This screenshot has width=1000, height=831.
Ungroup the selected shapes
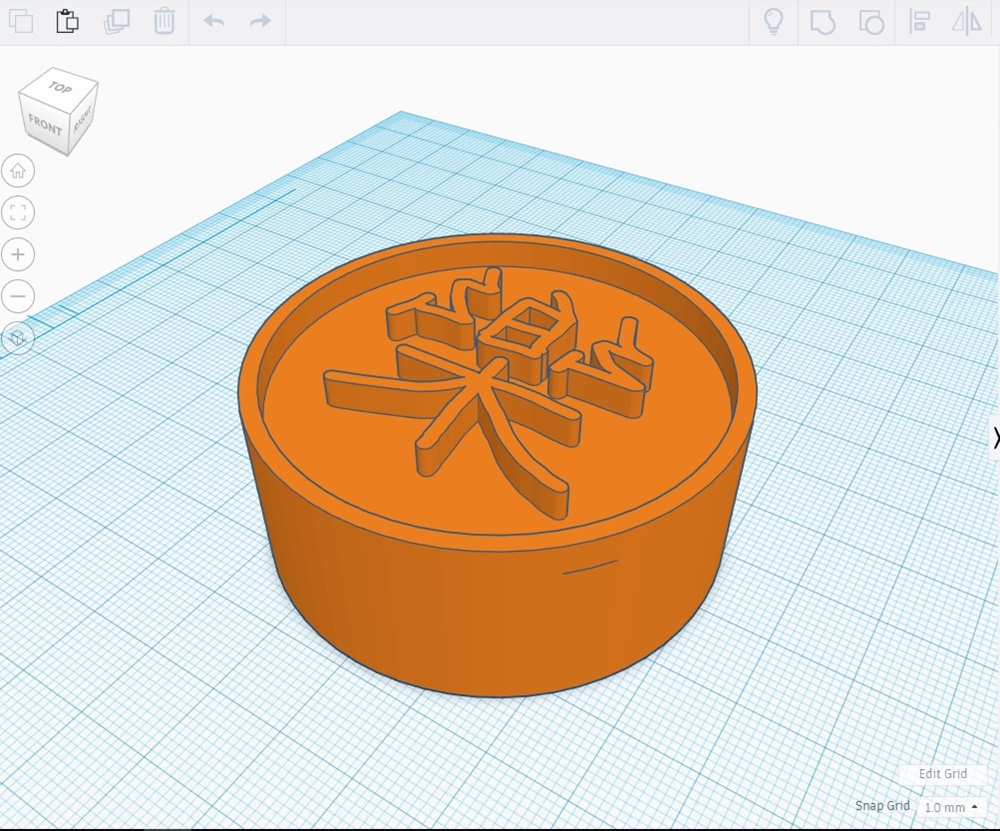pos(871,22)
